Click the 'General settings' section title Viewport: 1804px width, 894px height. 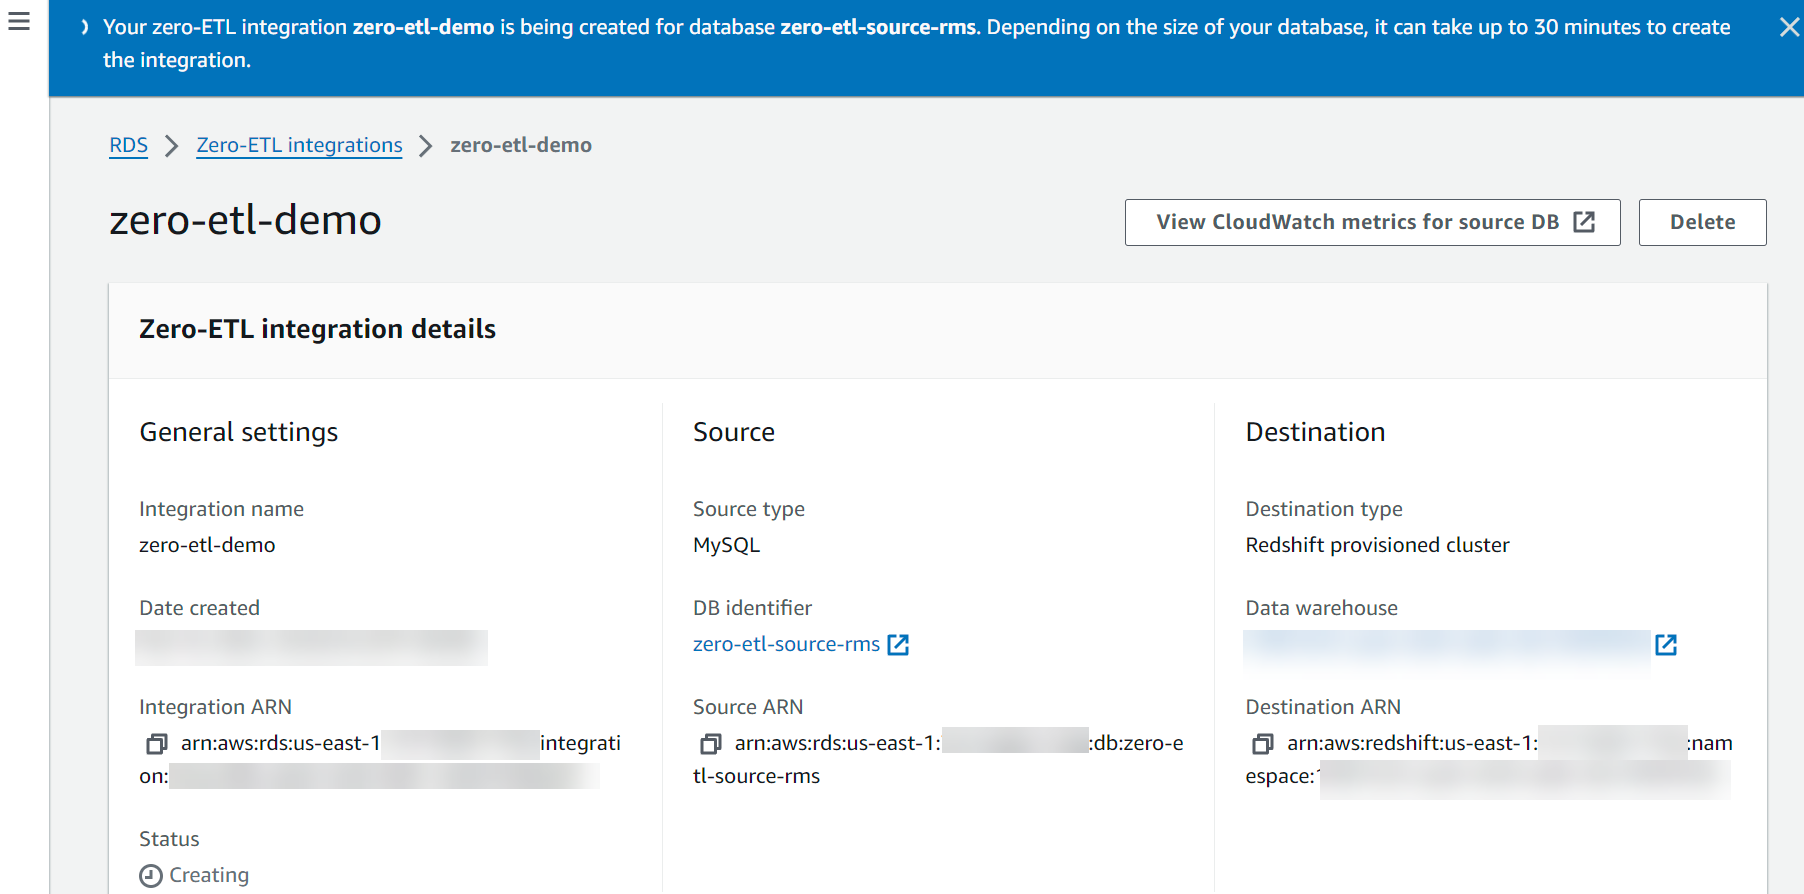pyautogui.click(x=239, y=432)
